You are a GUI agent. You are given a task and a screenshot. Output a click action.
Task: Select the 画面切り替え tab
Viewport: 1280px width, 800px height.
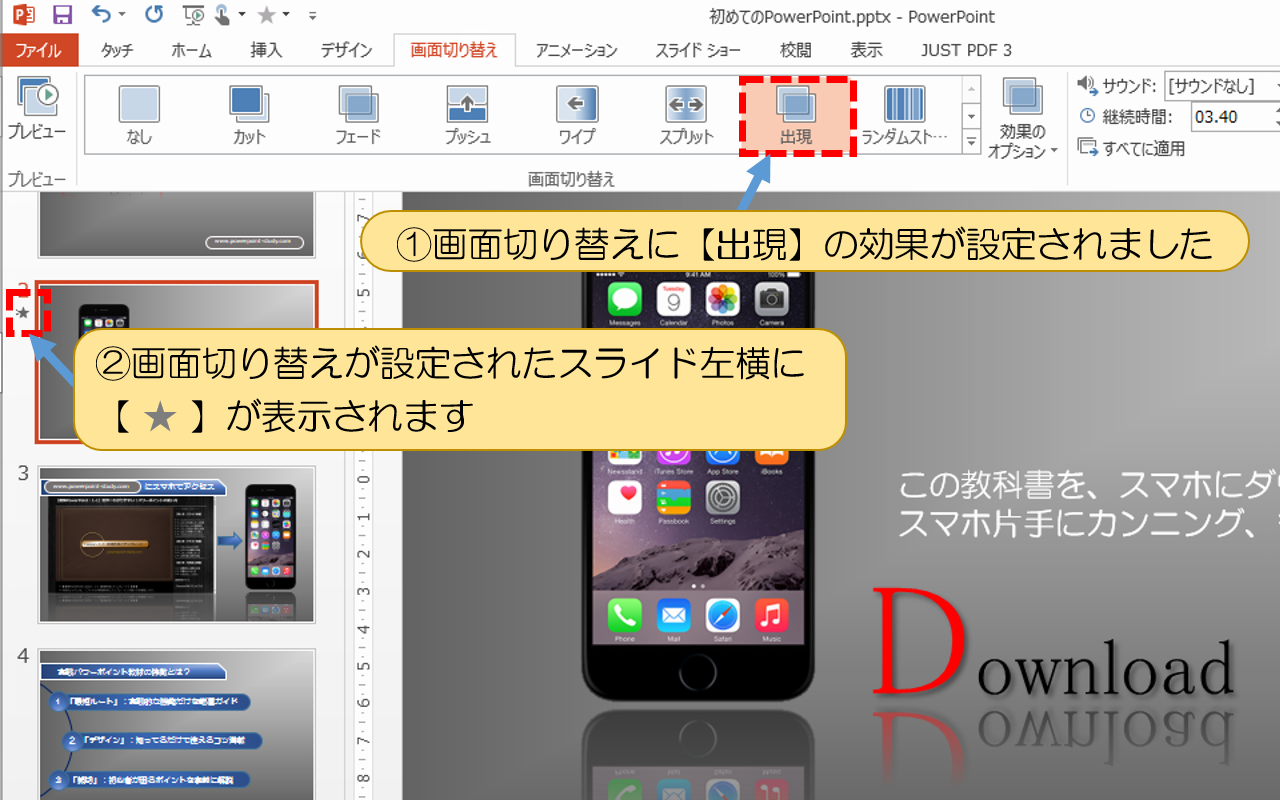click(x=454, y=50)
